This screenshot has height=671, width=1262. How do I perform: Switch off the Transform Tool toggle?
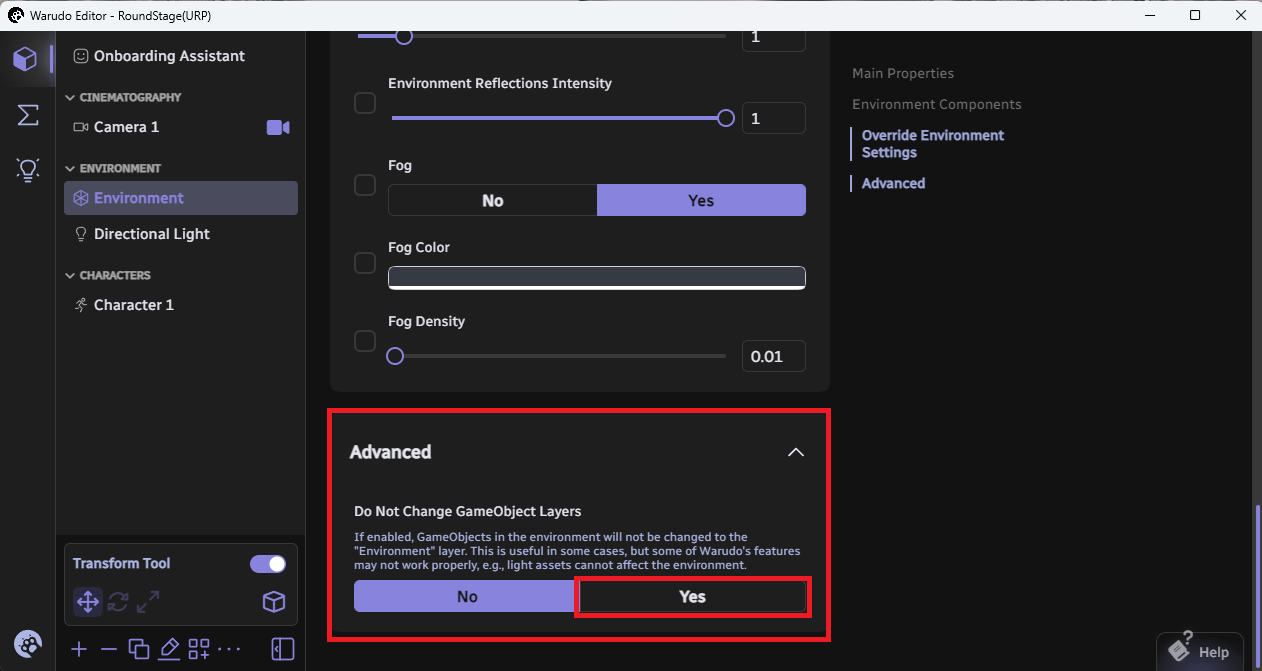tap(268, 564)
